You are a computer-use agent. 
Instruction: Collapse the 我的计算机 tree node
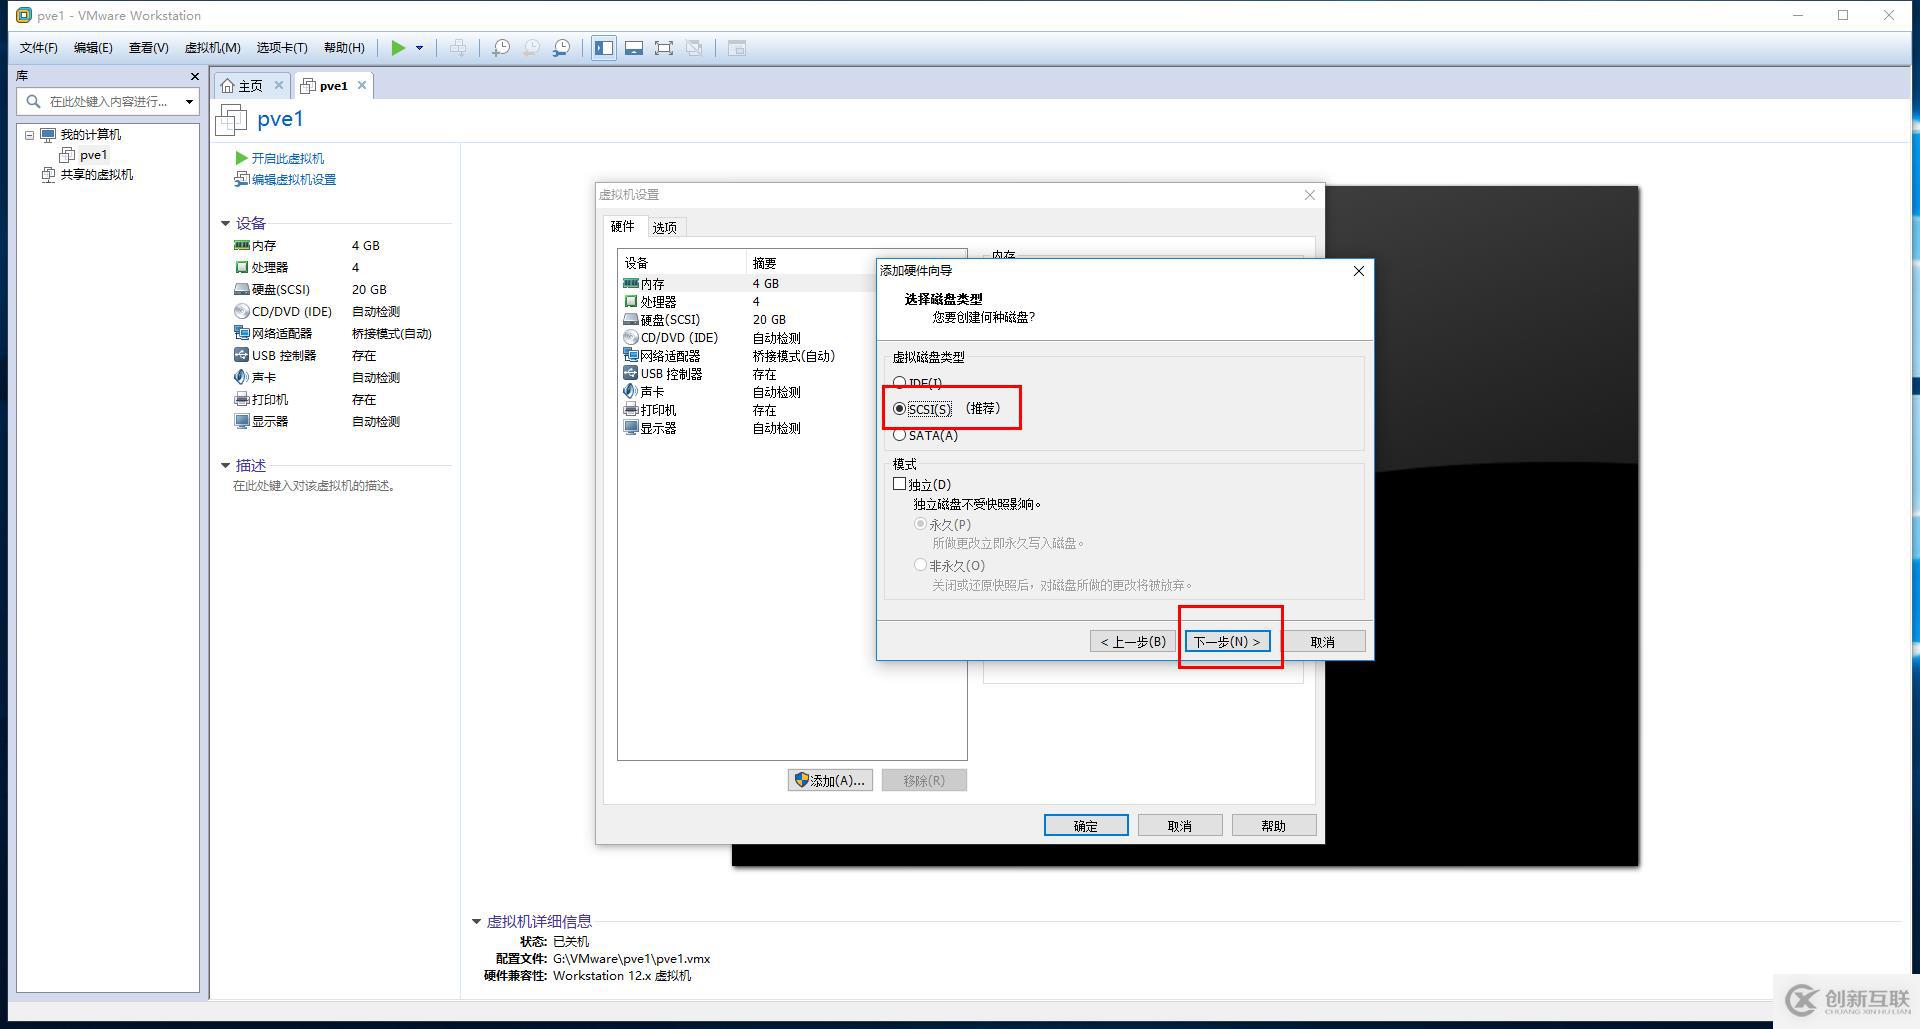coord(30,135)
